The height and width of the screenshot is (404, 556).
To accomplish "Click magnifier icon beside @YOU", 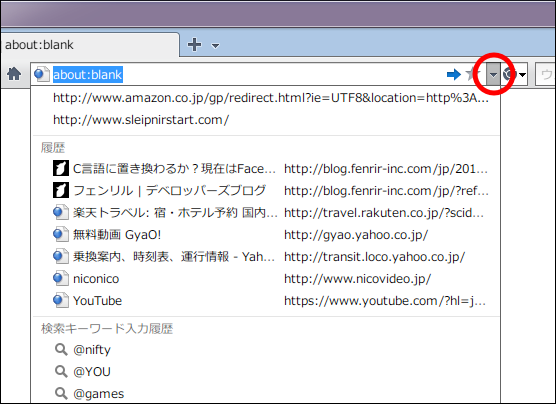I will (x=61, y=372).
